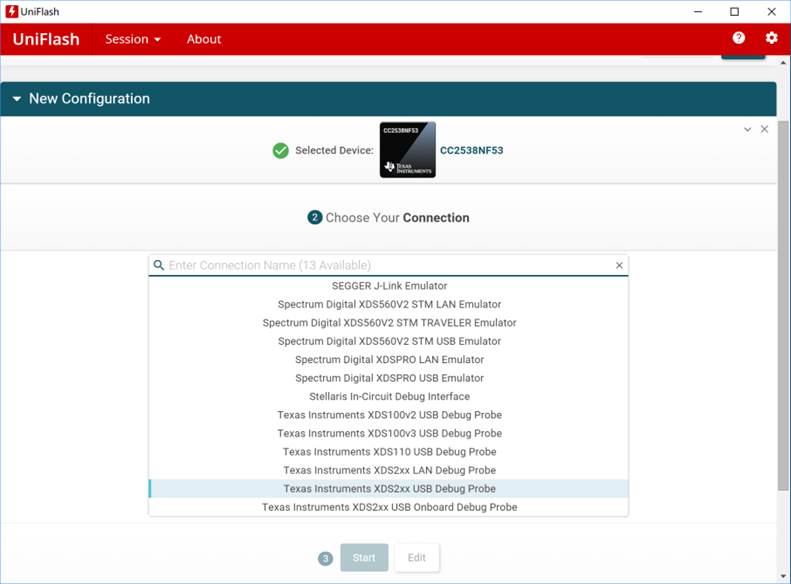Open the Session dropdown menu
The width and height of the screenshot is (791, 584).
[x=133, y=39]
